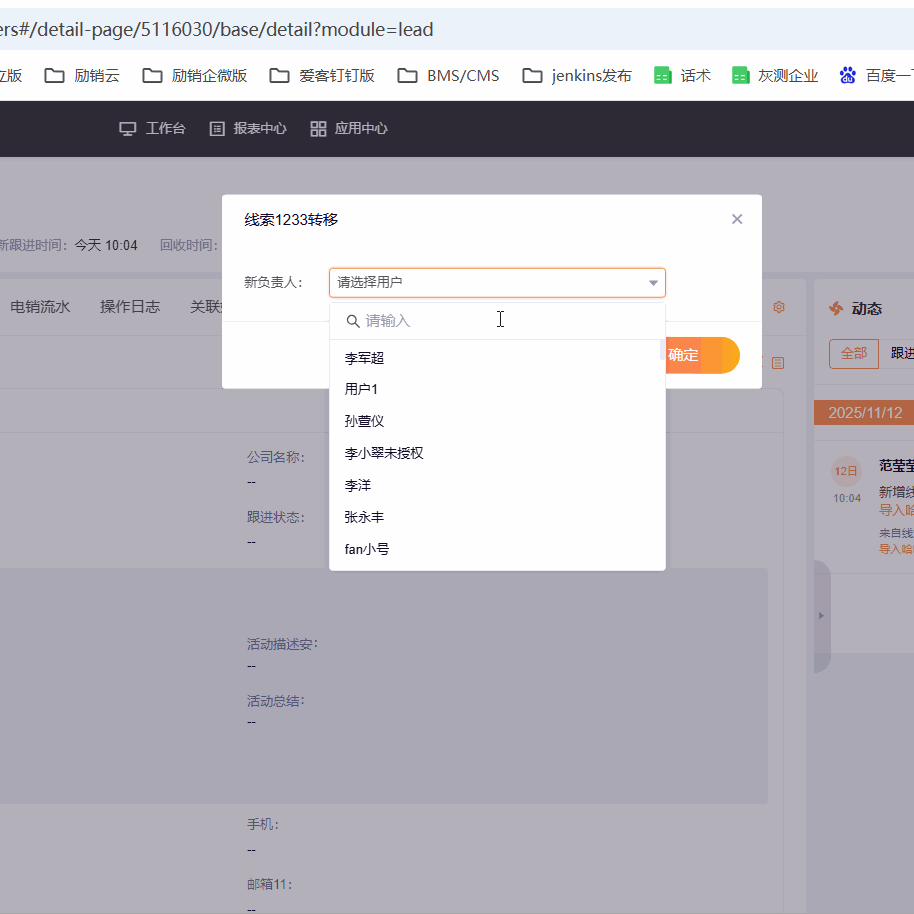The height and width of the screenshot is (914, 914).
Task: Click the Baidu icon bookmark 百度一
Action: tap(848, 74)
